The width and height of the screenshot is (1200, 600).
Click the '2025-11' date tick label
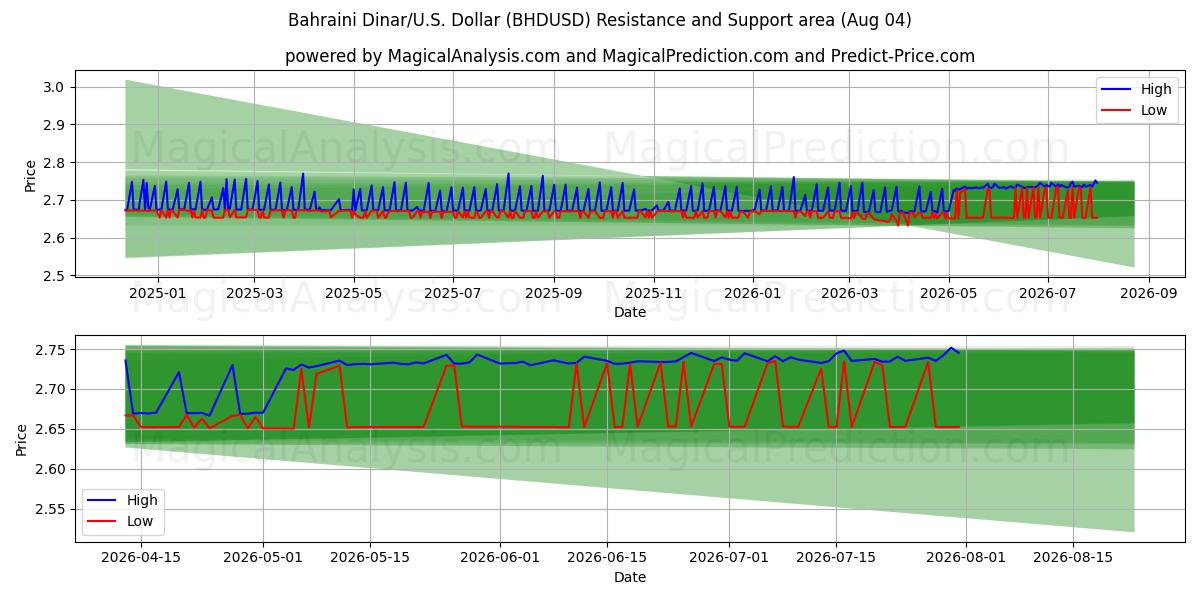tap(654, 294)
